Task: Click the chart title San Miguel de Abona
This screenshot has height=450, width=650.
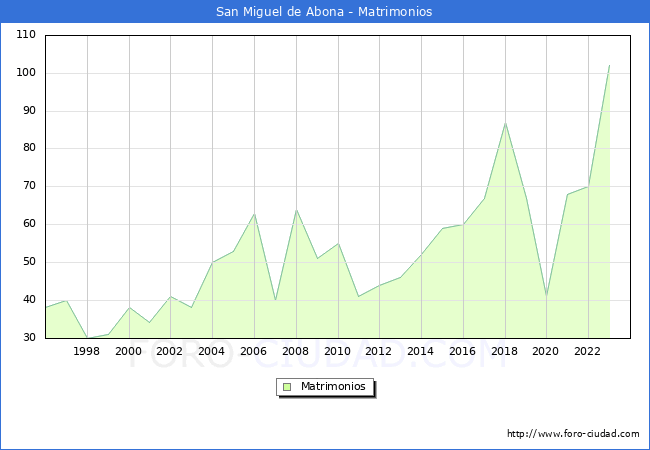Action: tap(324, 12)
